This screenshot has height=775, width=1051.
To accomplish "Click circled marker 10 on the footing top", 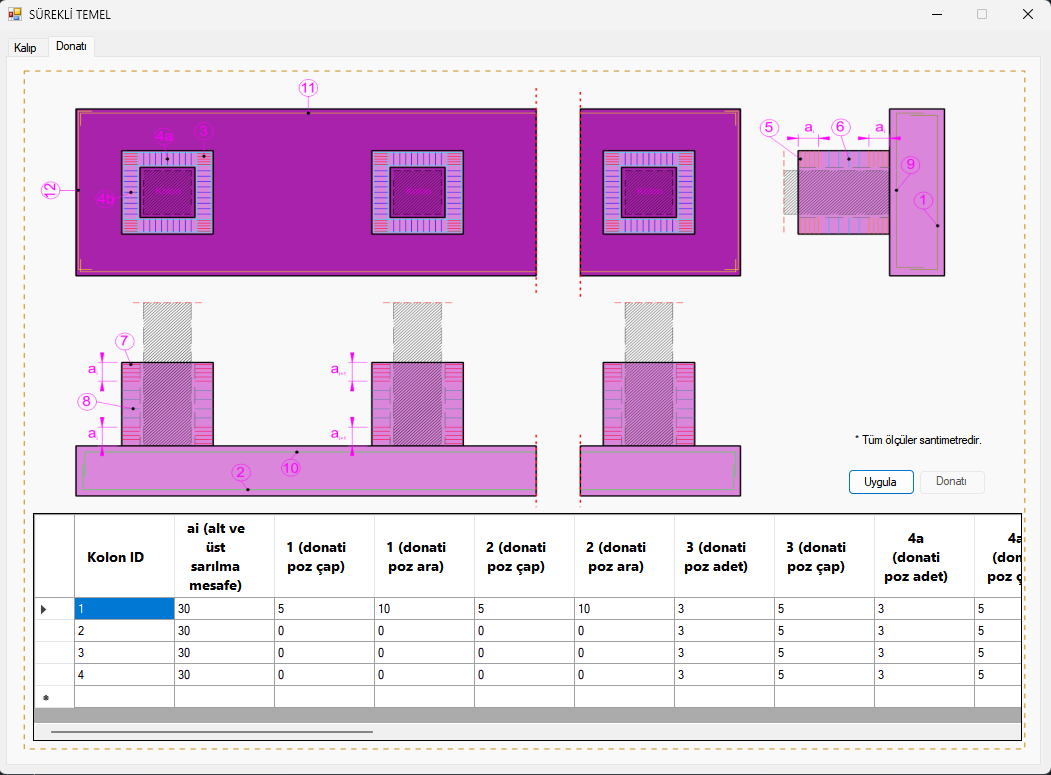I will [x=290, y=467].
